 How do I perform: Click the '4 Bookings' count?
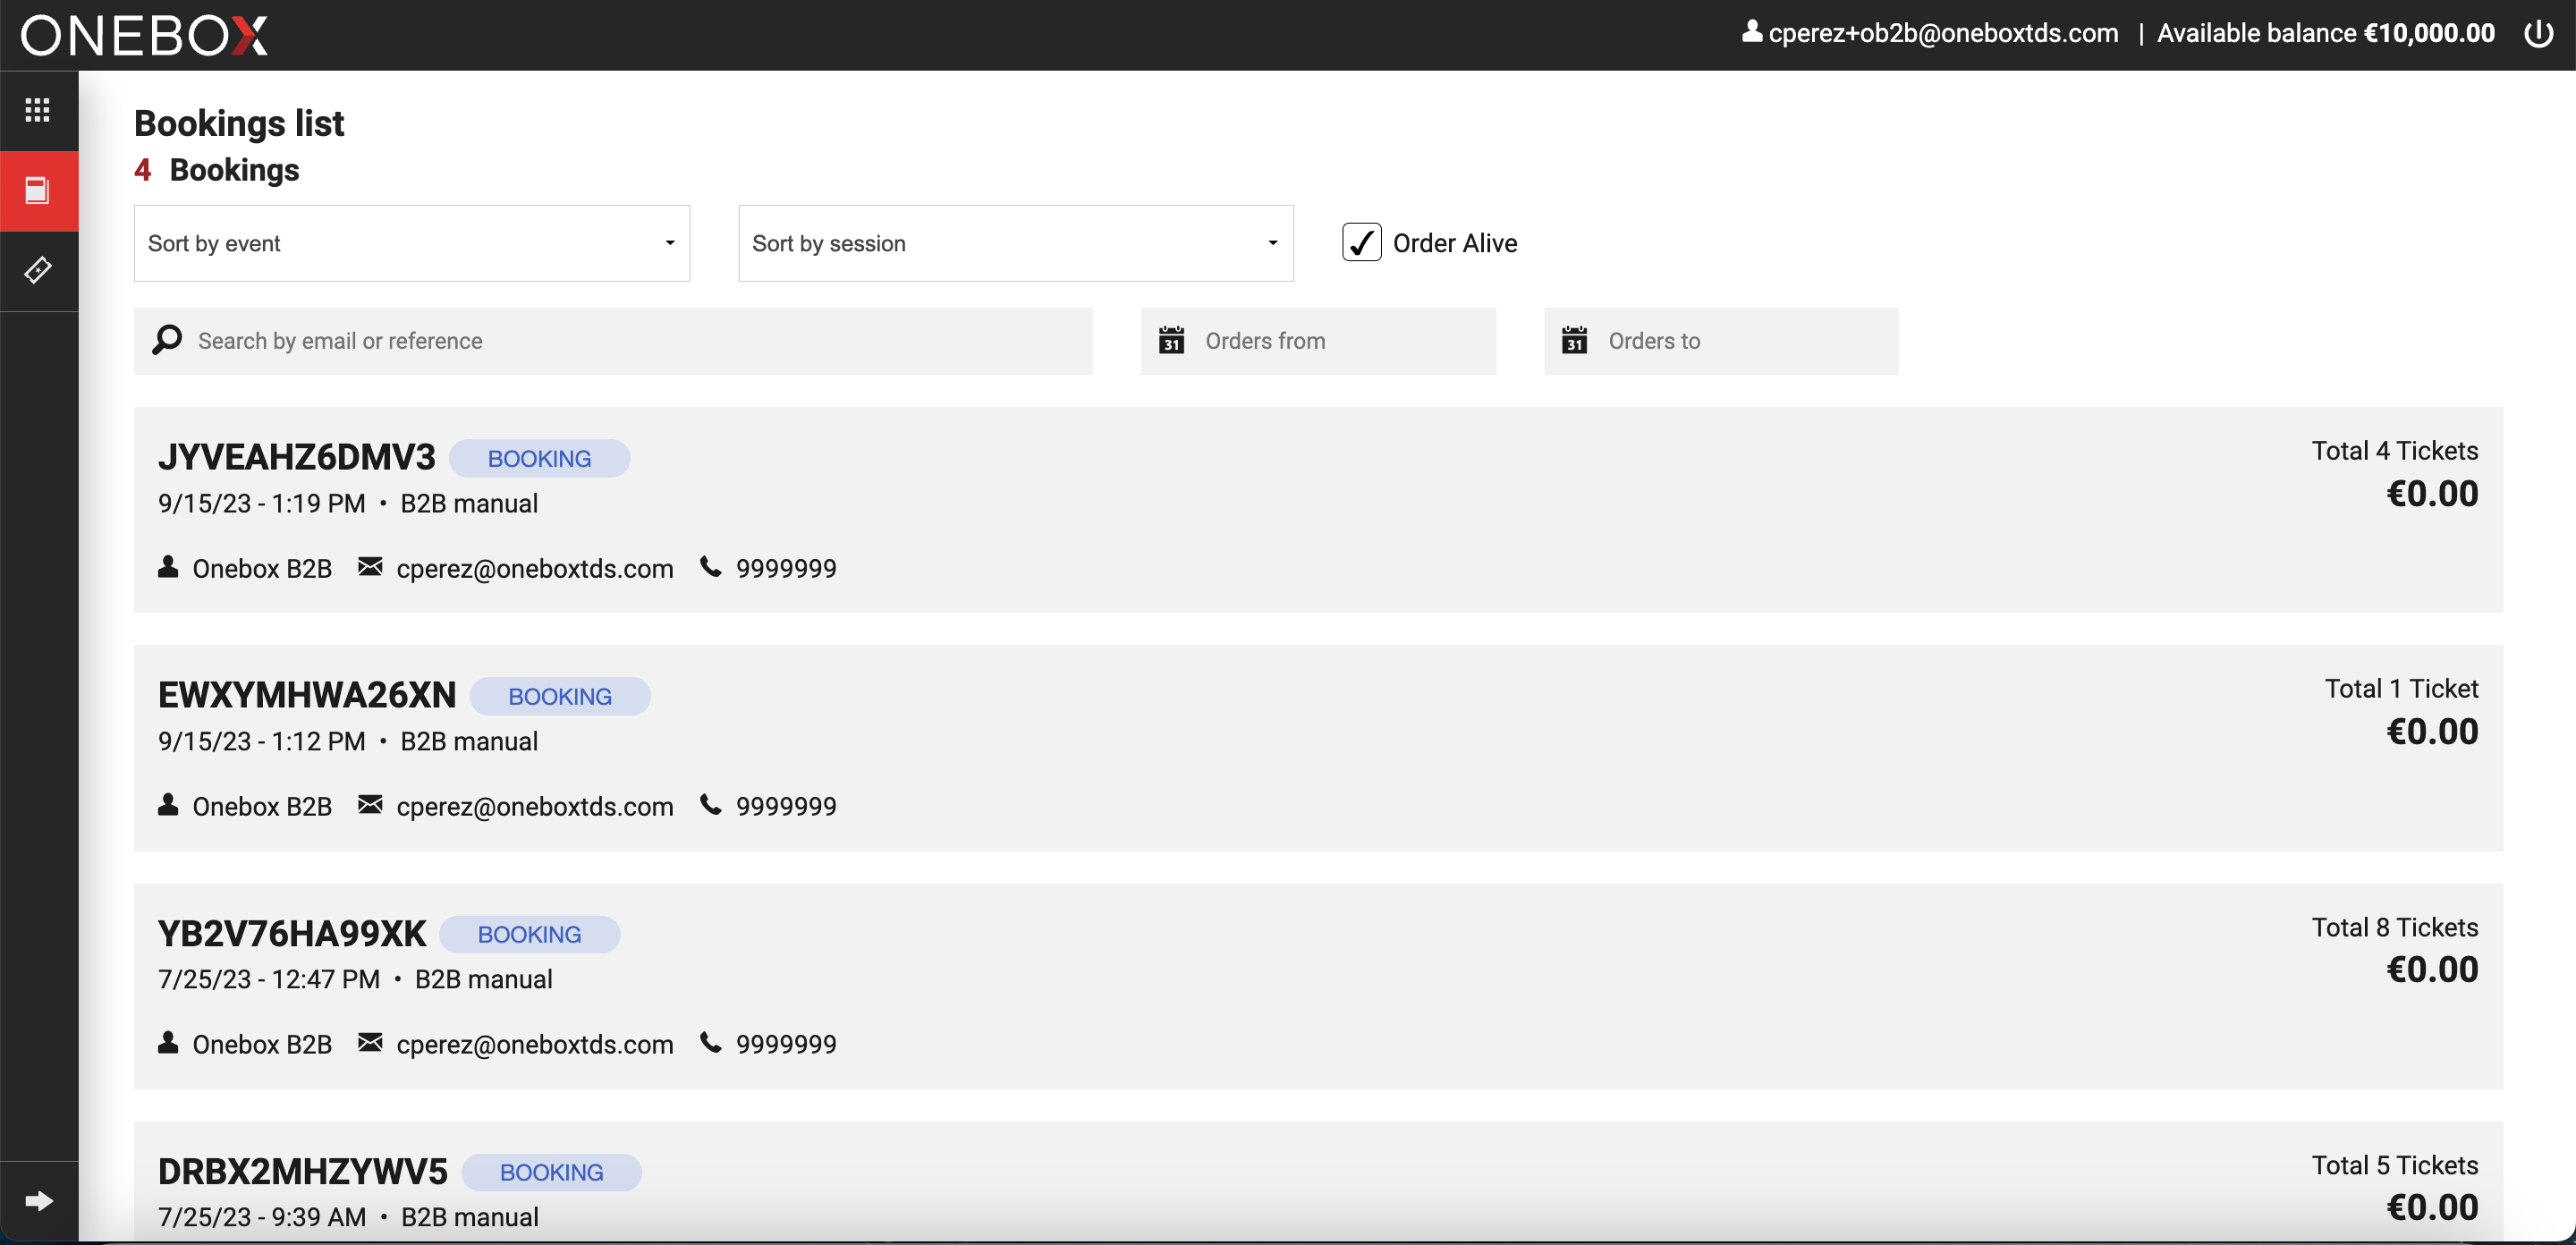tap(217, 170)
